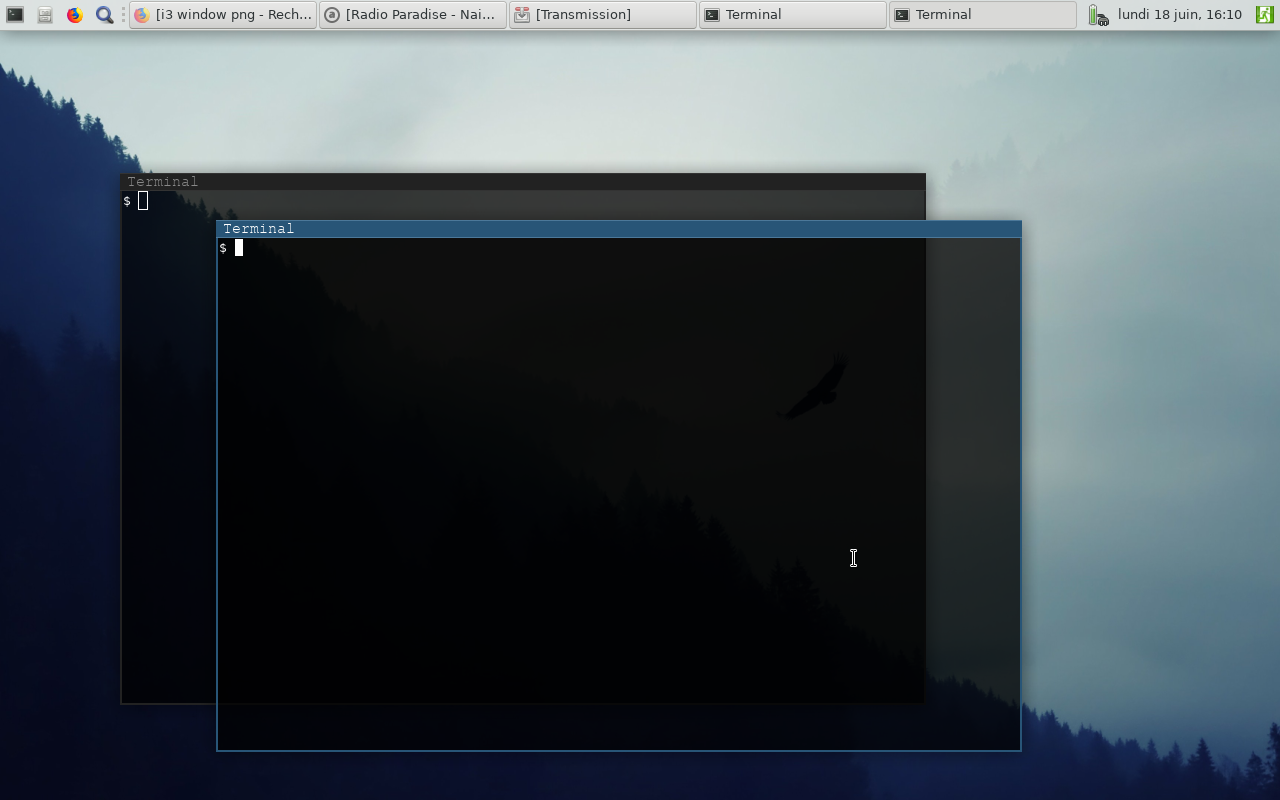Viewport: 1280px width, 800px height.
Task: Click the panel separator handle after search icon
Action: (x=123, y=14)
